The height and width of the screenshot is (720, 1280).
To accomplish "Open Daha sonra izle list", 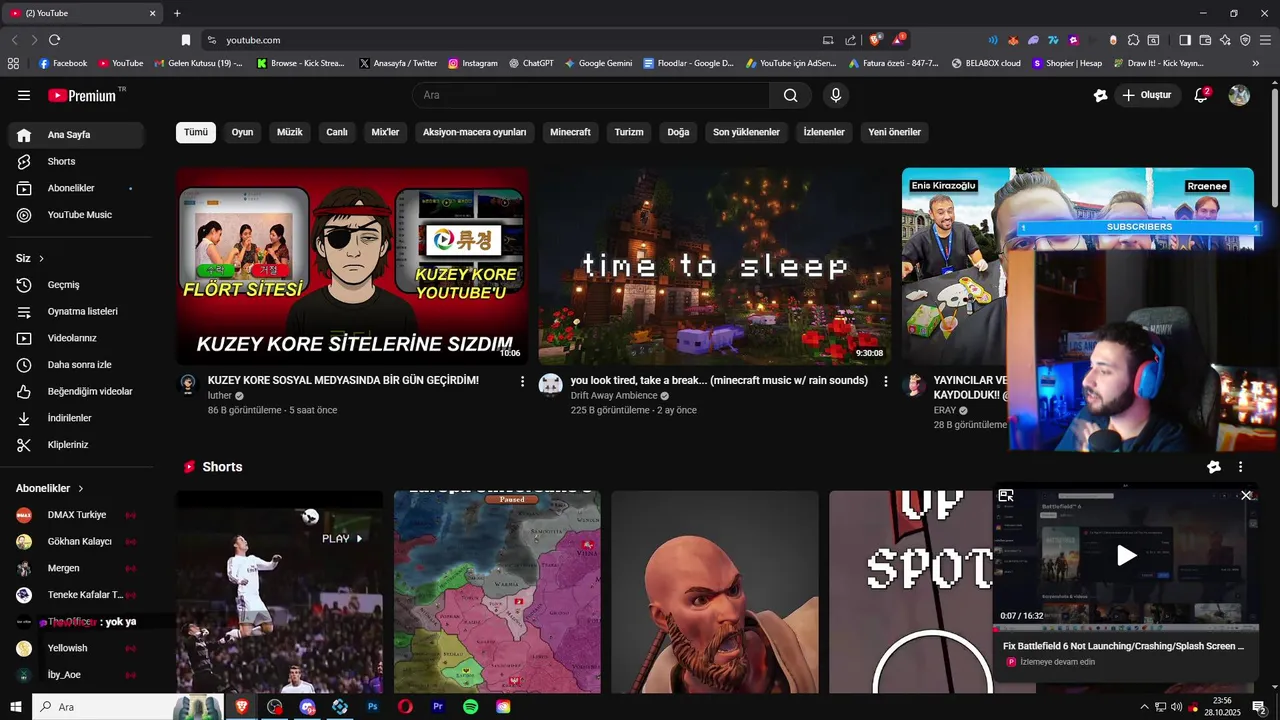I will [76, 365].
